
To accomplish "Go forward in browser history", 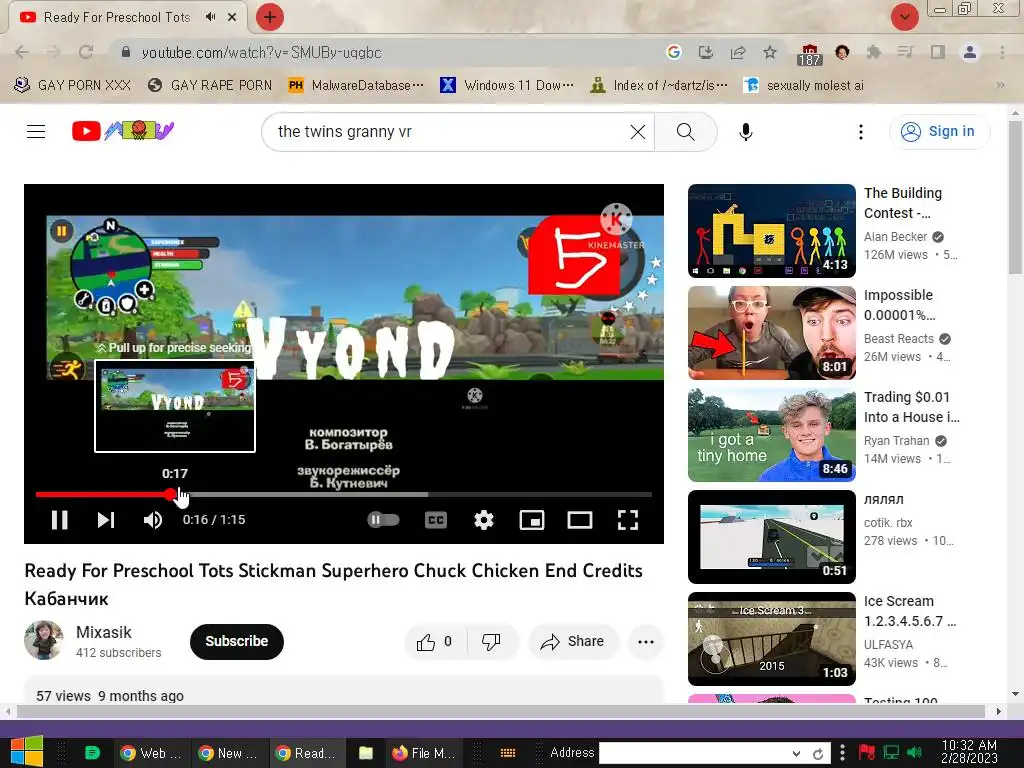I will point(54,52).
